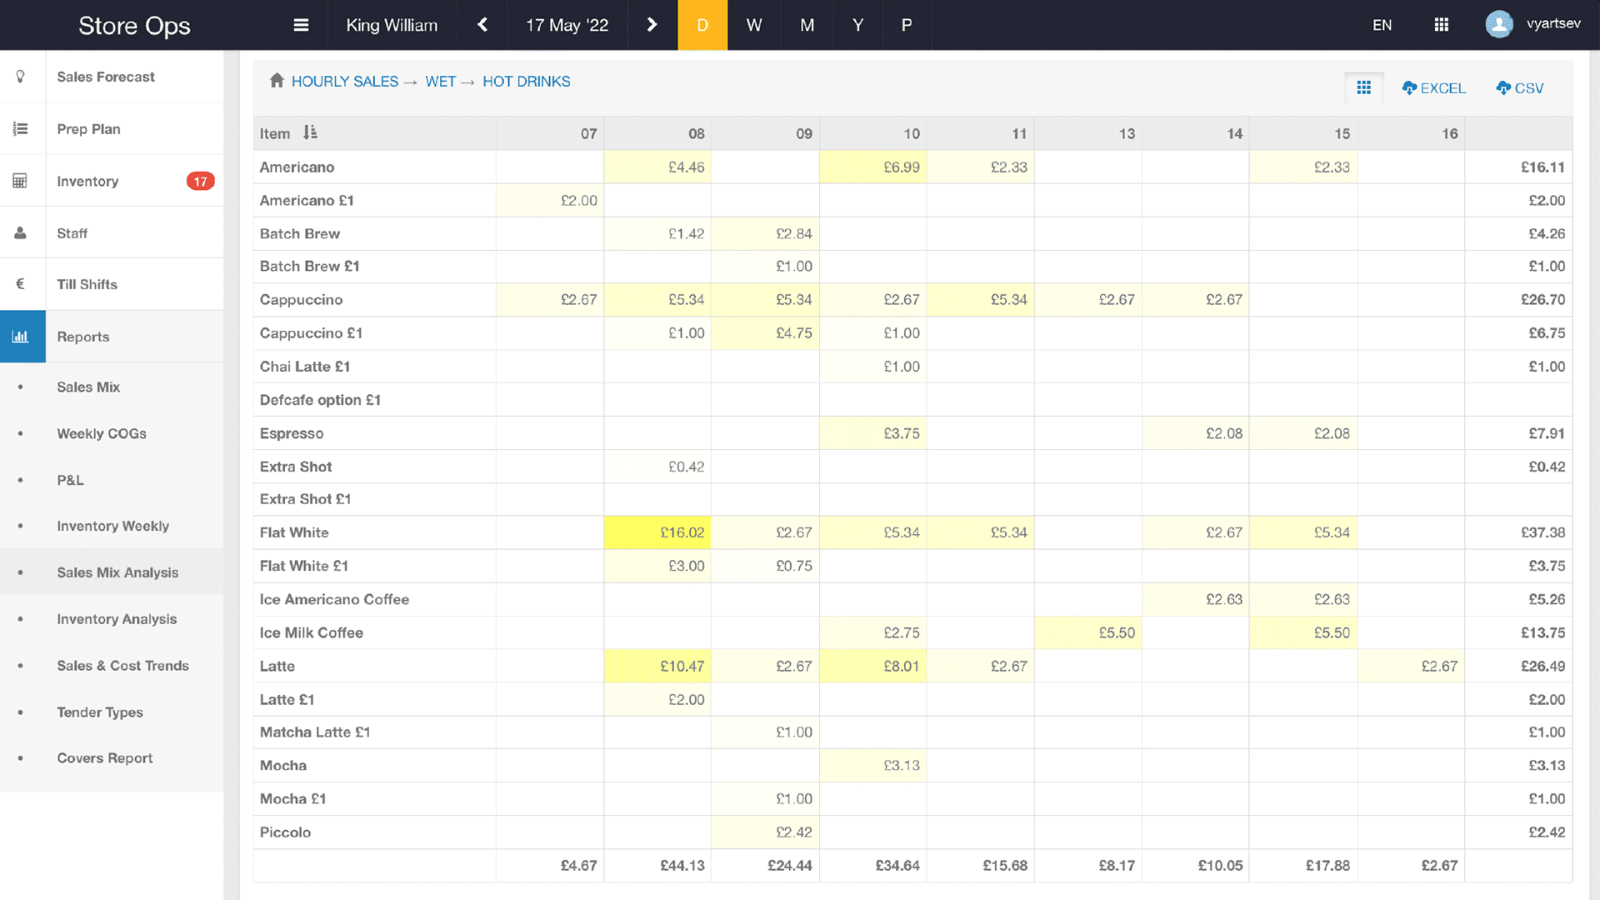Follow the HOURLY SALES breadcrumb link
The height and width of the screenshot is (900, 1600).
click(x=345, y=81)
